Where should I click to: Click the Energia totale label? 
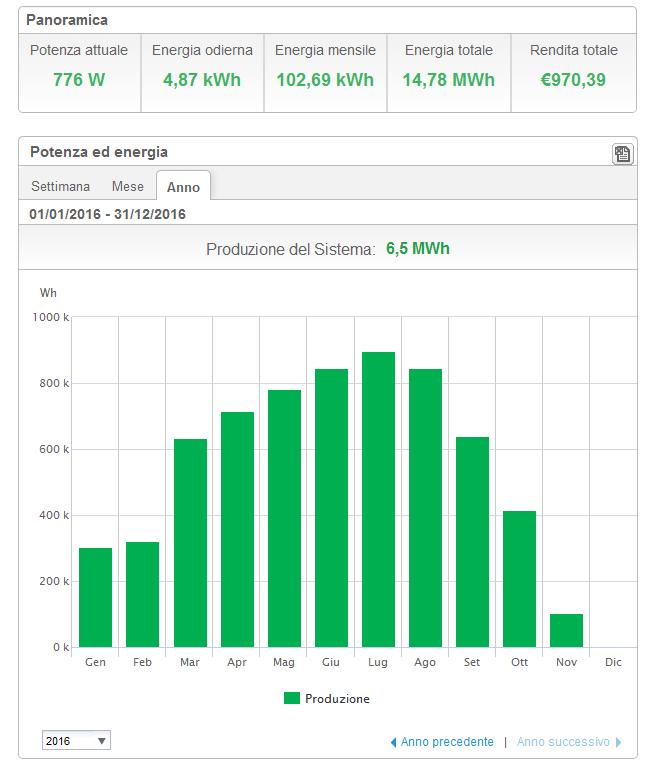tap(449, 50)
